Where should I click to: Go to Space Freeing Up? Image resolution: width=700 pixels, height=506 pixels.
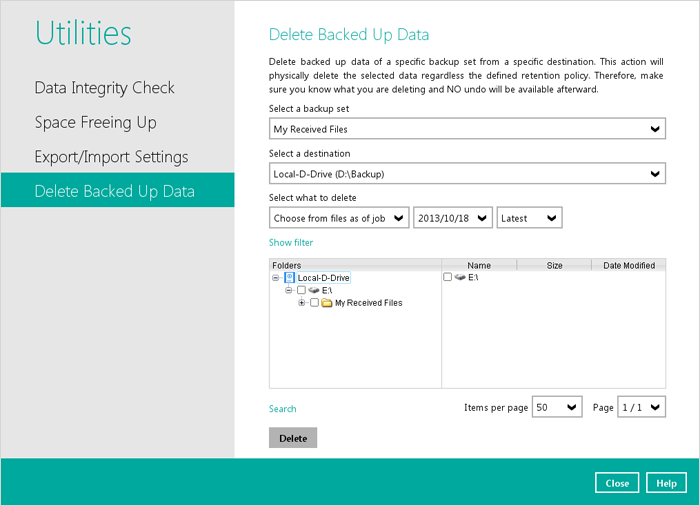point(96,122)
